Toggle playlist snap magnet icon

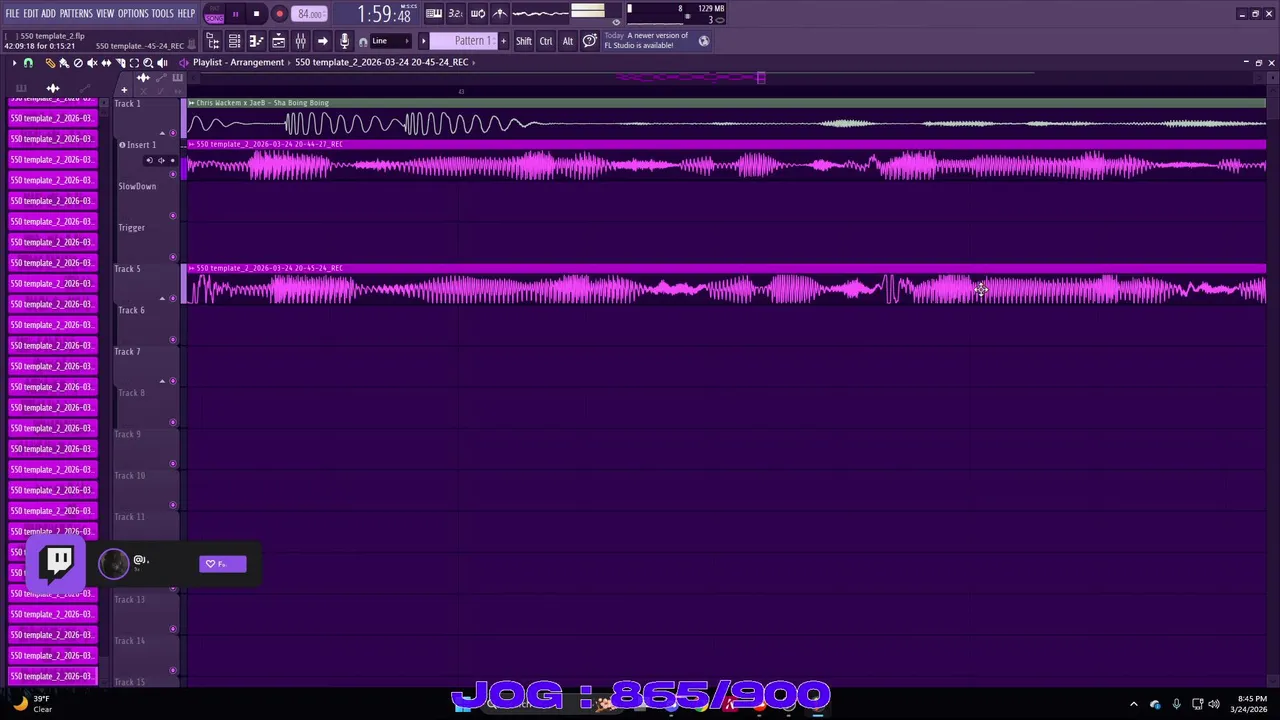click(x=28, y=63)
